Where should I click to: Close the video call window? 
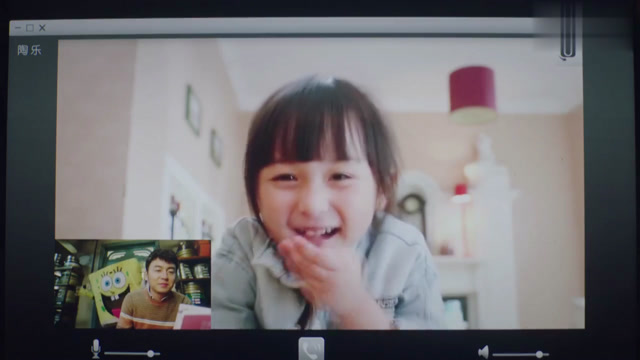(42, 28)
